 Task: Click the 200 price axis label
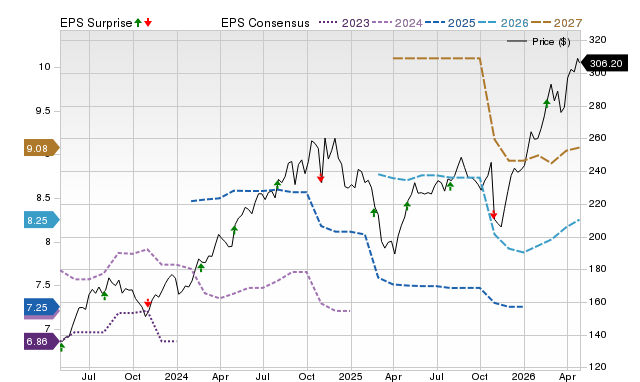pos(598,236)
